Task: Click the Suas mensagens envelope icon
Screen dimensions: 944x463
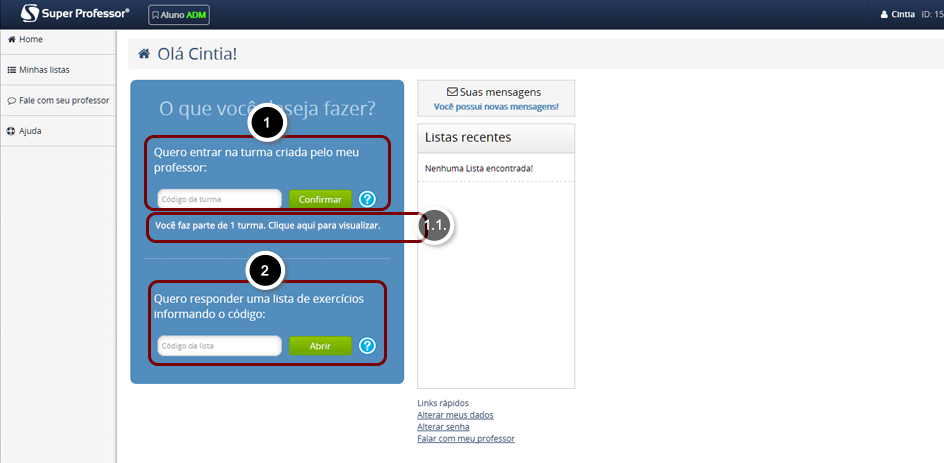Action: [452, 92]
